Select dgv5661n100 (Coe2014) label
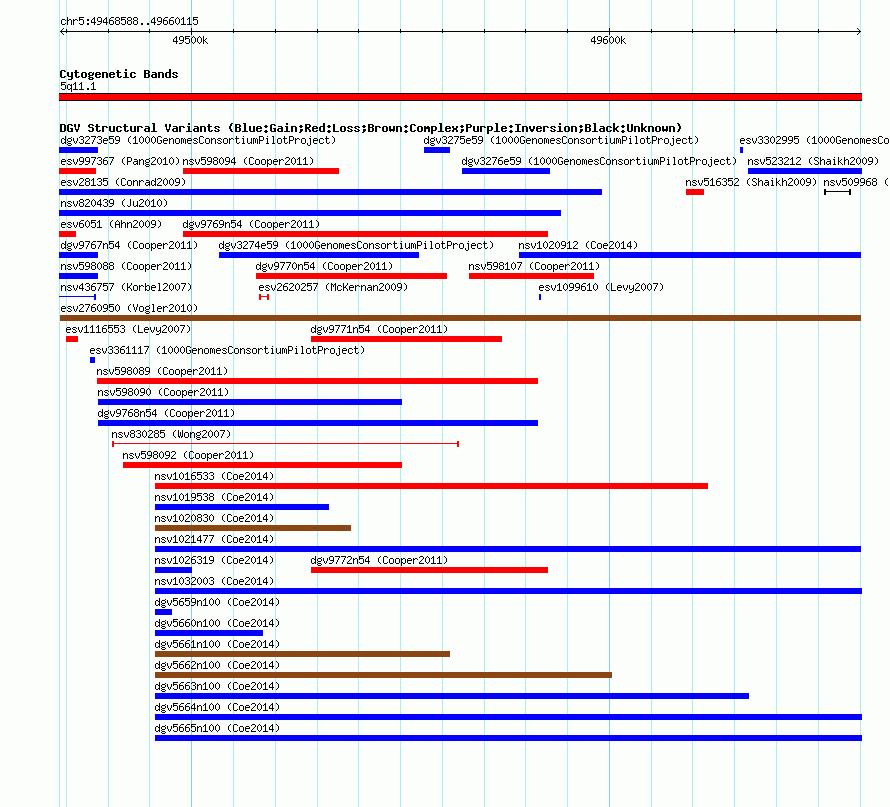The image size is (890, 807). (217, 644)
